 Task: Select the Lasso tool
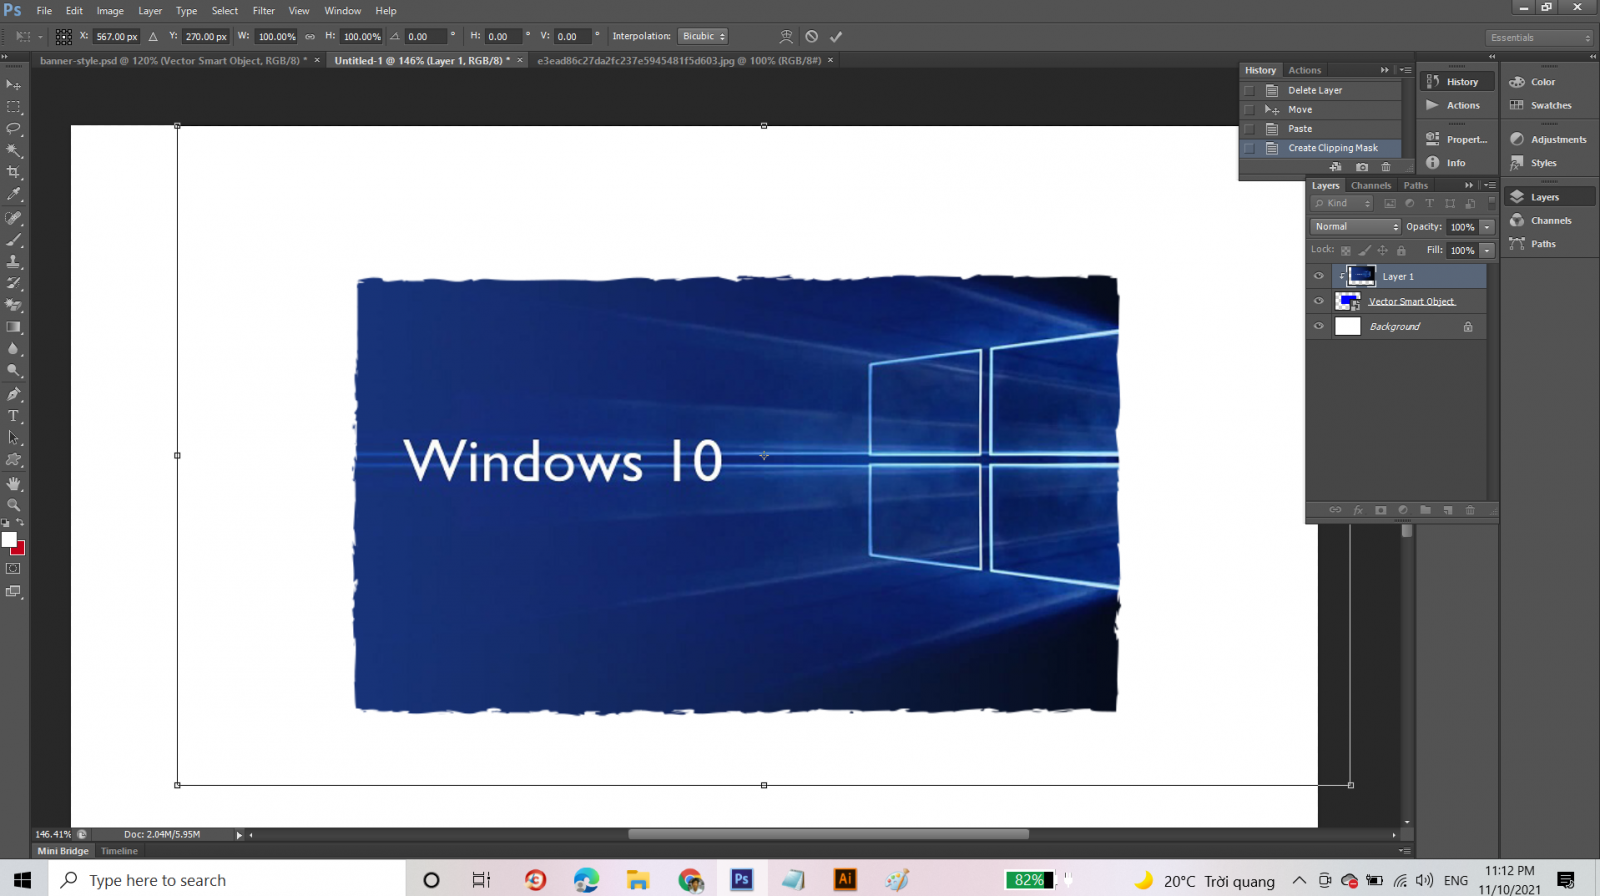(x=14, y=129)
